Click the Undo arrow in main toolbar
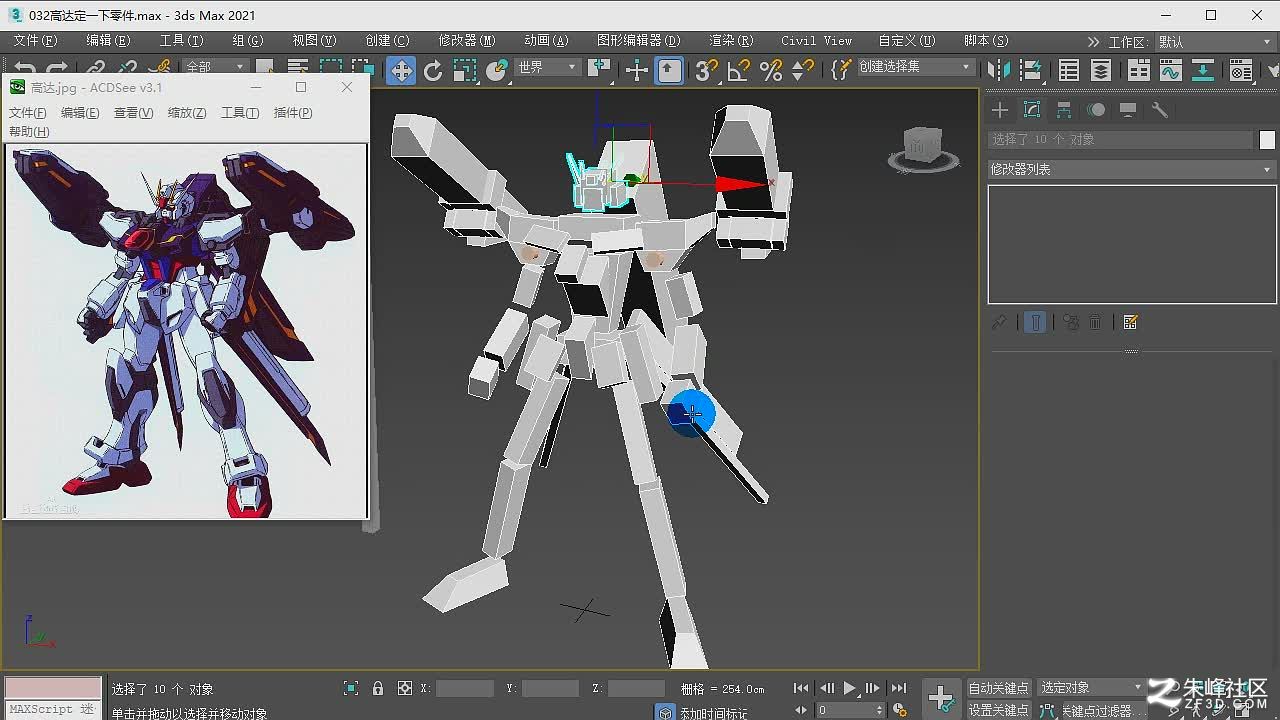The height and width of the screenshot is (720, 1280). (25, 69)
